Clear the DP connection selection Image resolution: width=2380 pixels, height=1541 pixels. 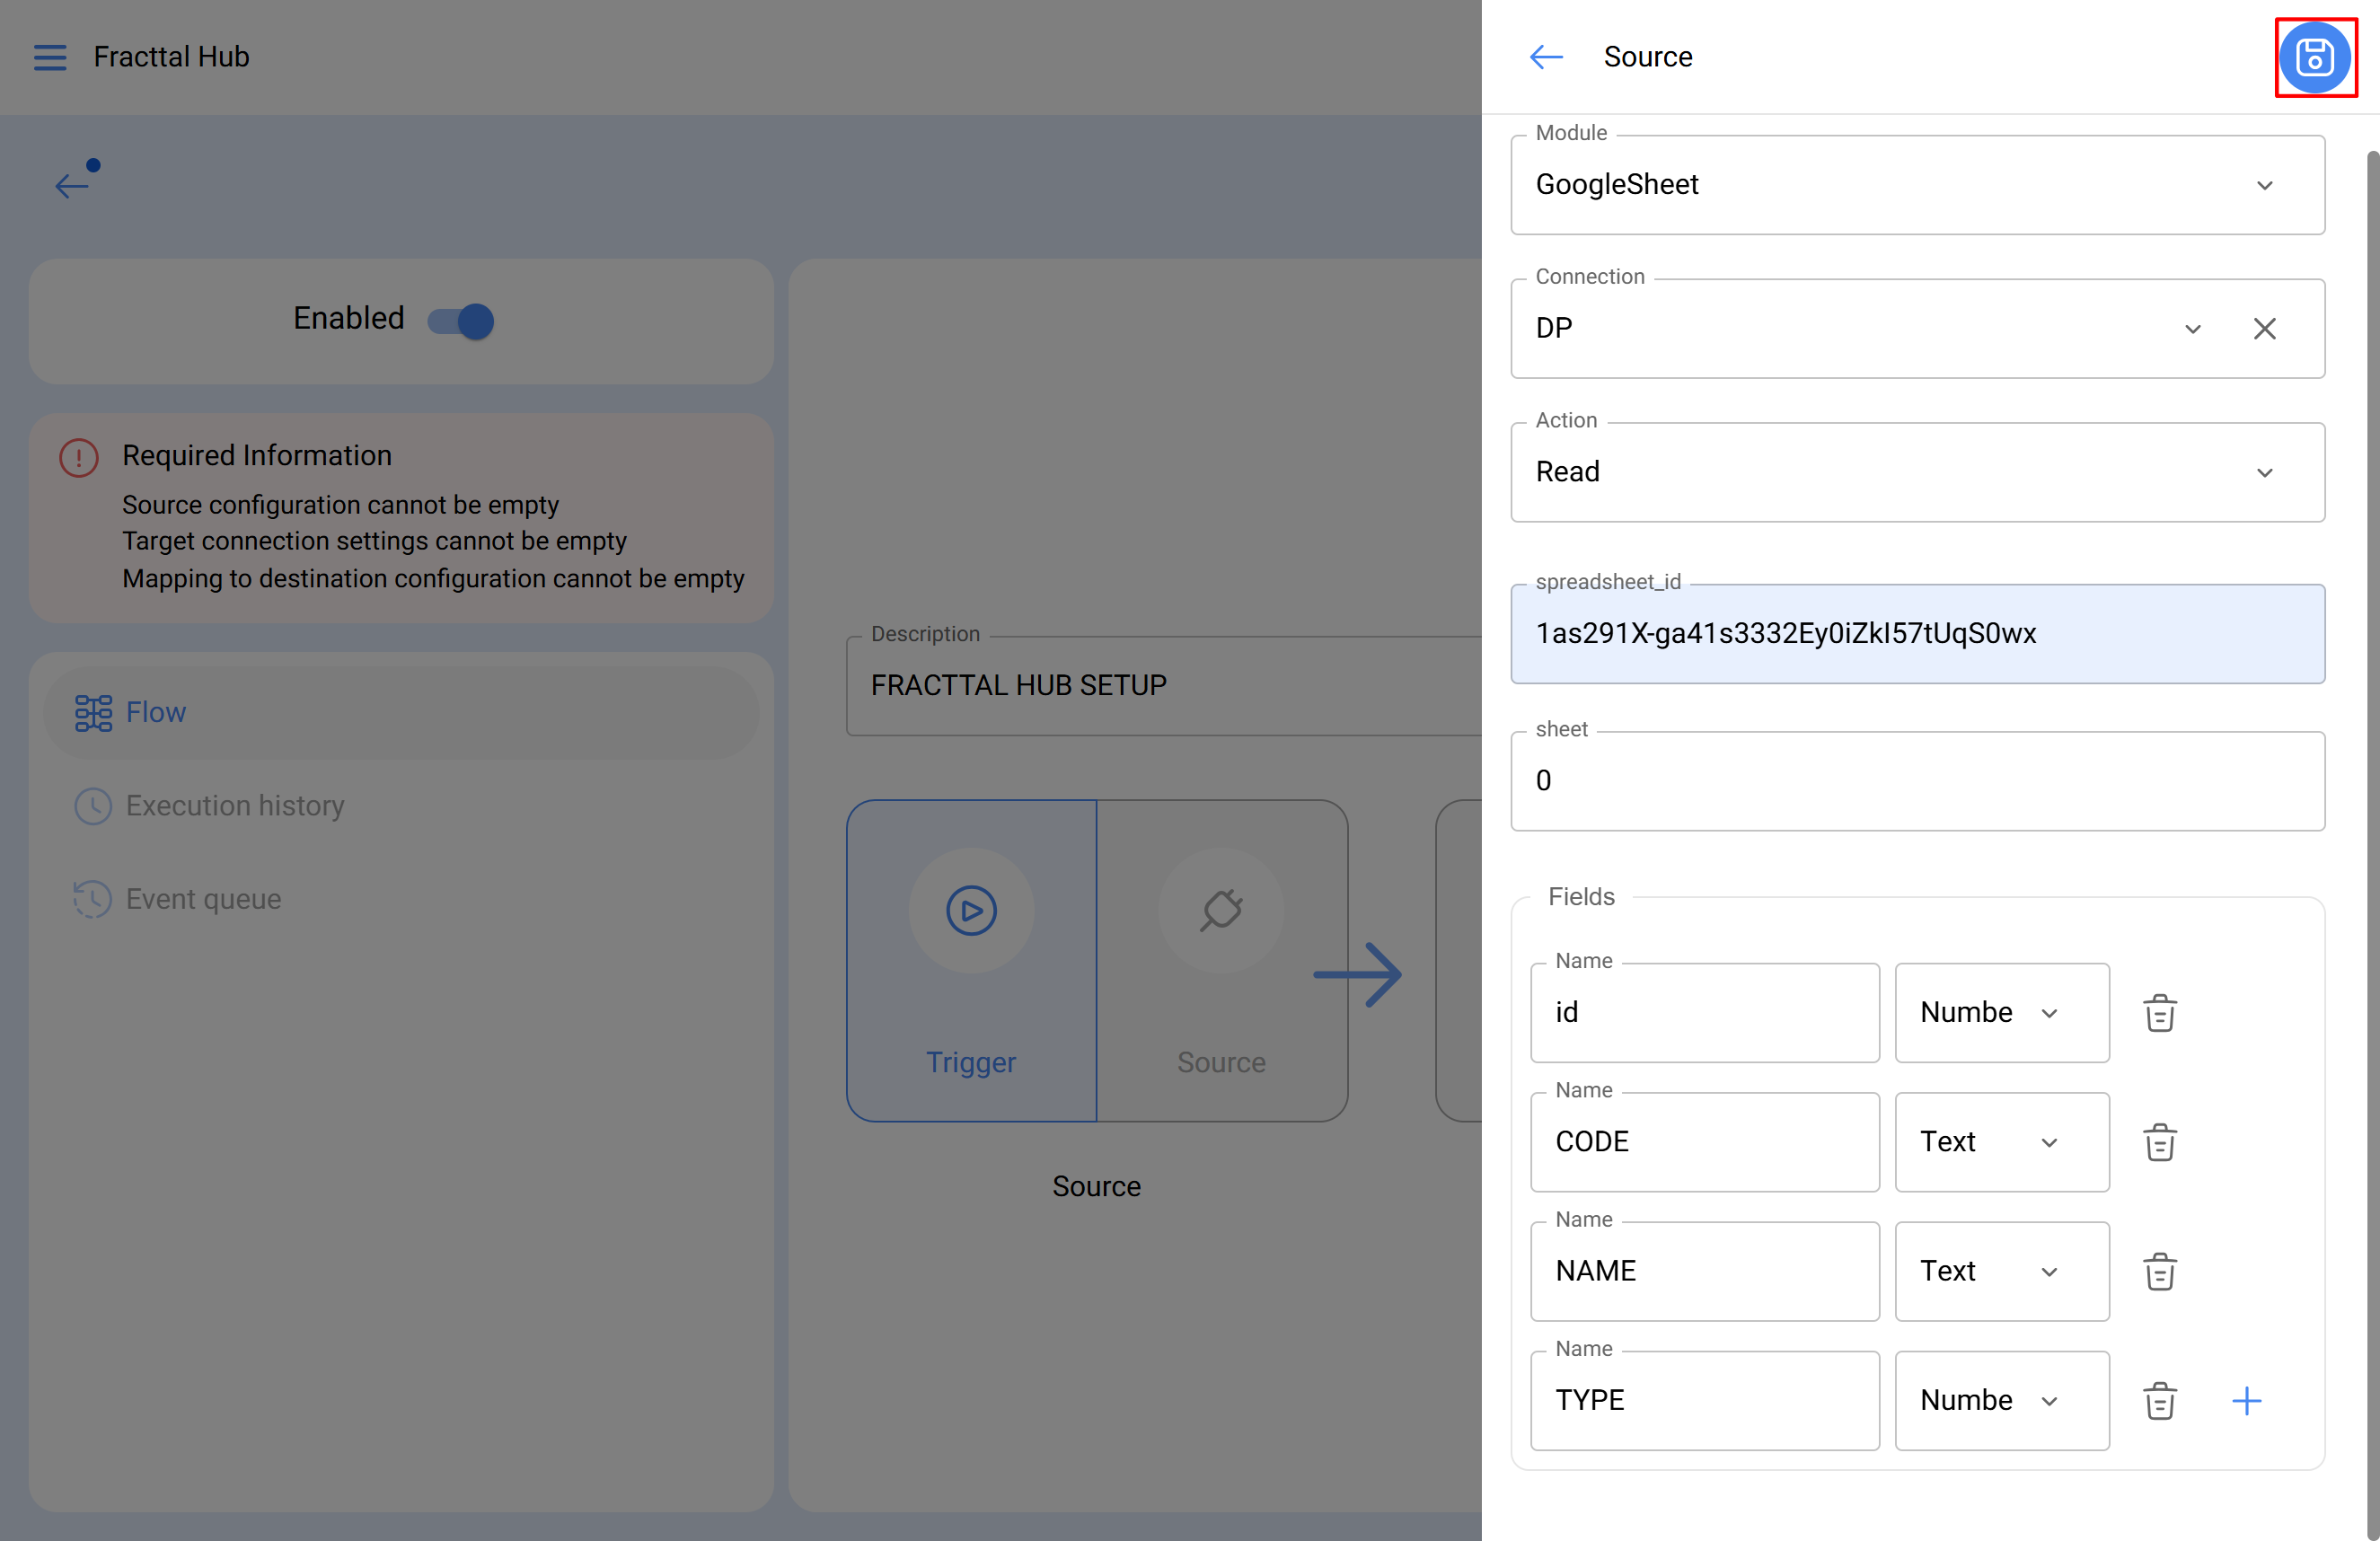click(x=2264, y=329)
